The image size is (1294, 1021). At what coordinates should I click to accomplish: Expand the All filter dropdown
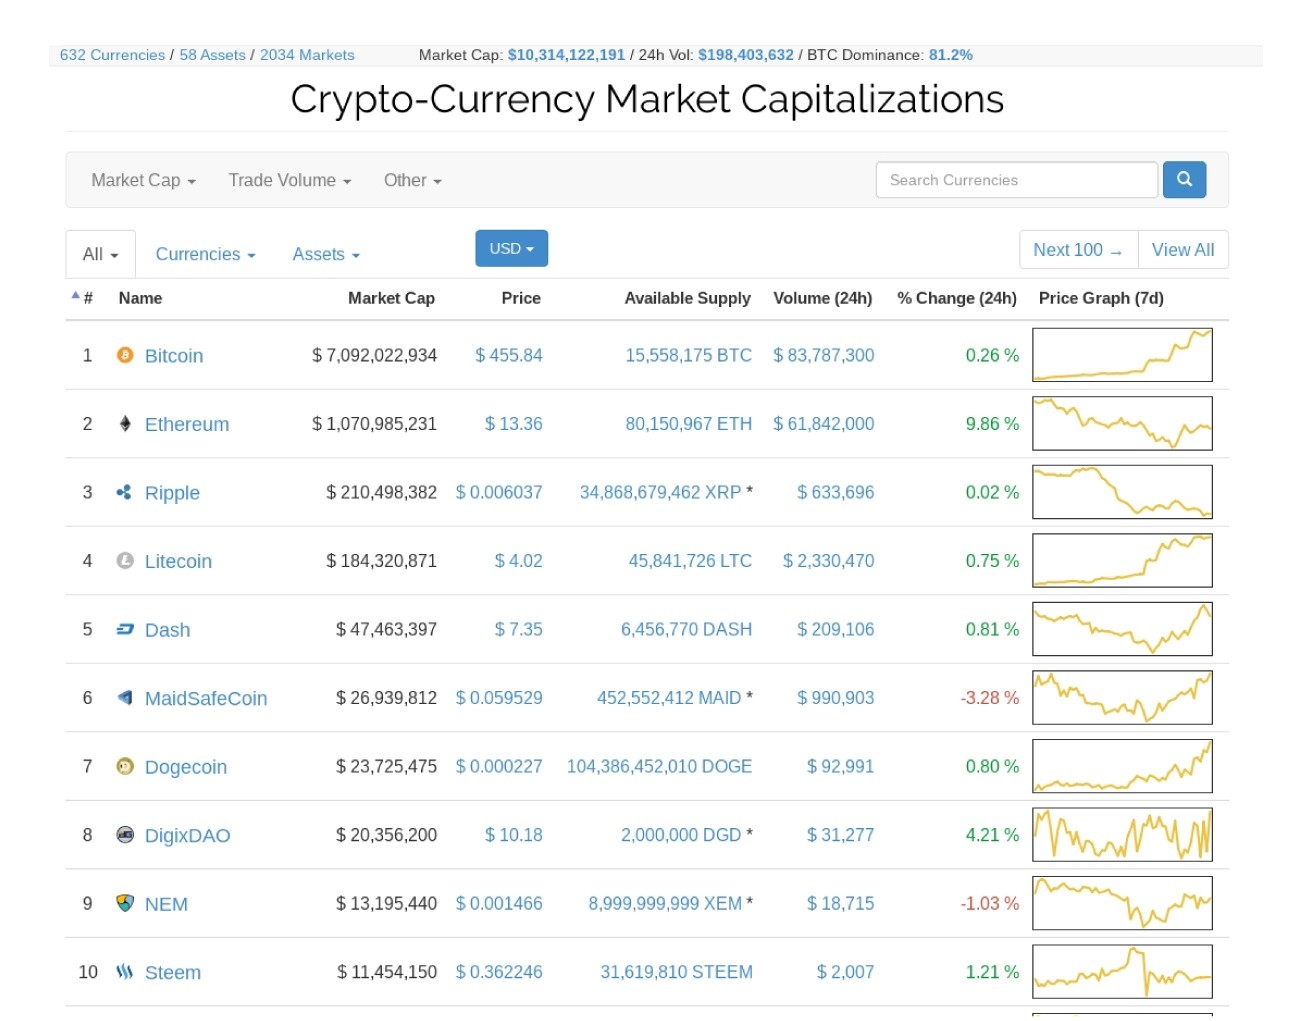[x=100, y=254]
